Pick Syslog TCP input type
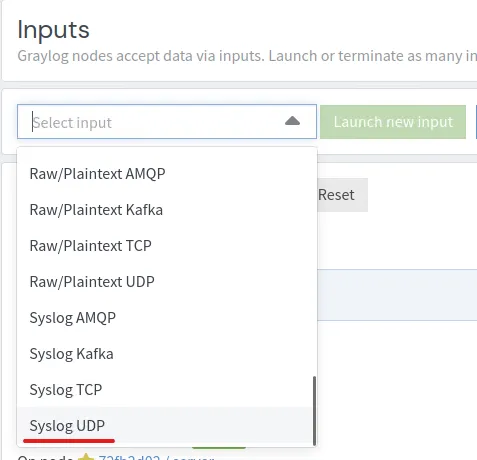 [x=166, y=390]
